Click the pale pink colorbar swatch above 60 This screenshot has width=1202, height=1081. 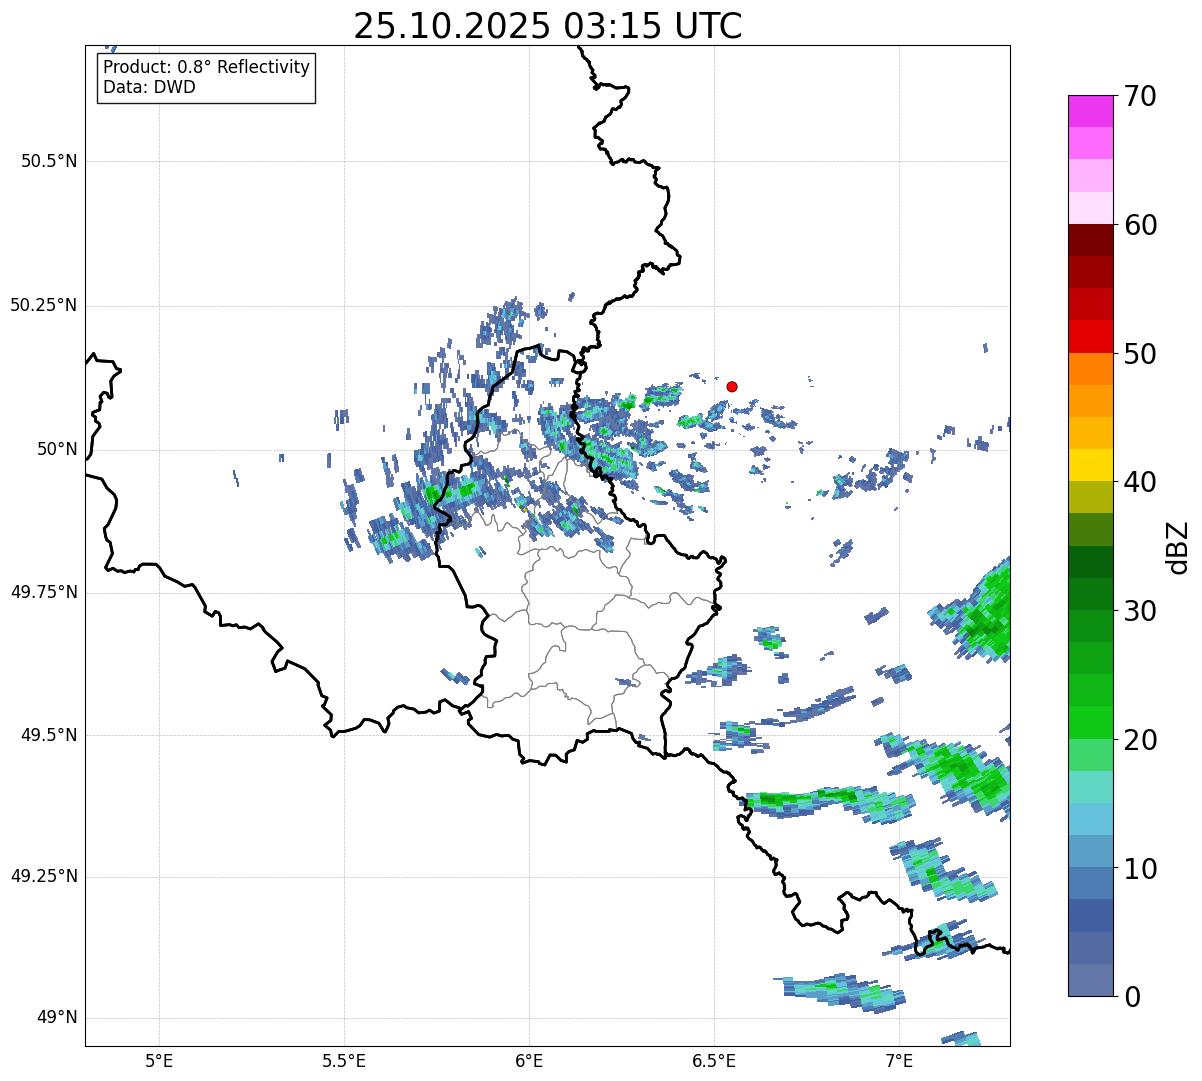point(1090,208)
